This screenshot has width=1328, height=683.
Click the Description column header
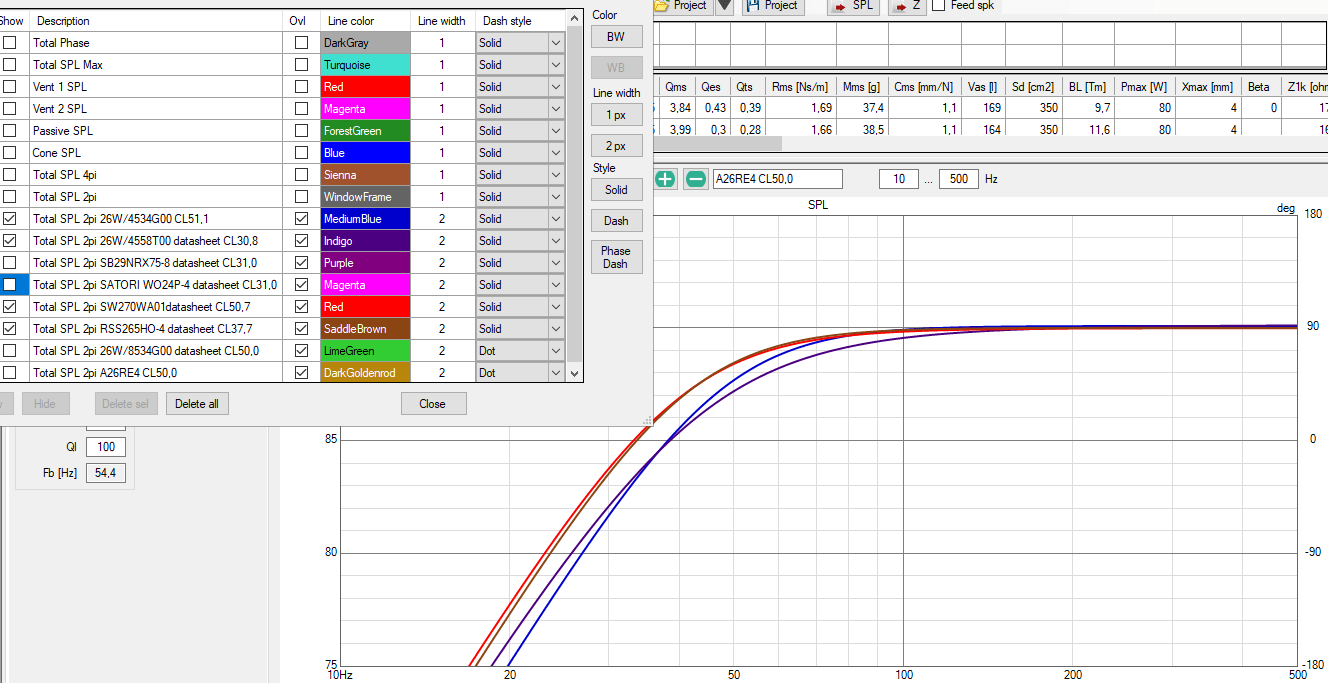tap(155, 21)
